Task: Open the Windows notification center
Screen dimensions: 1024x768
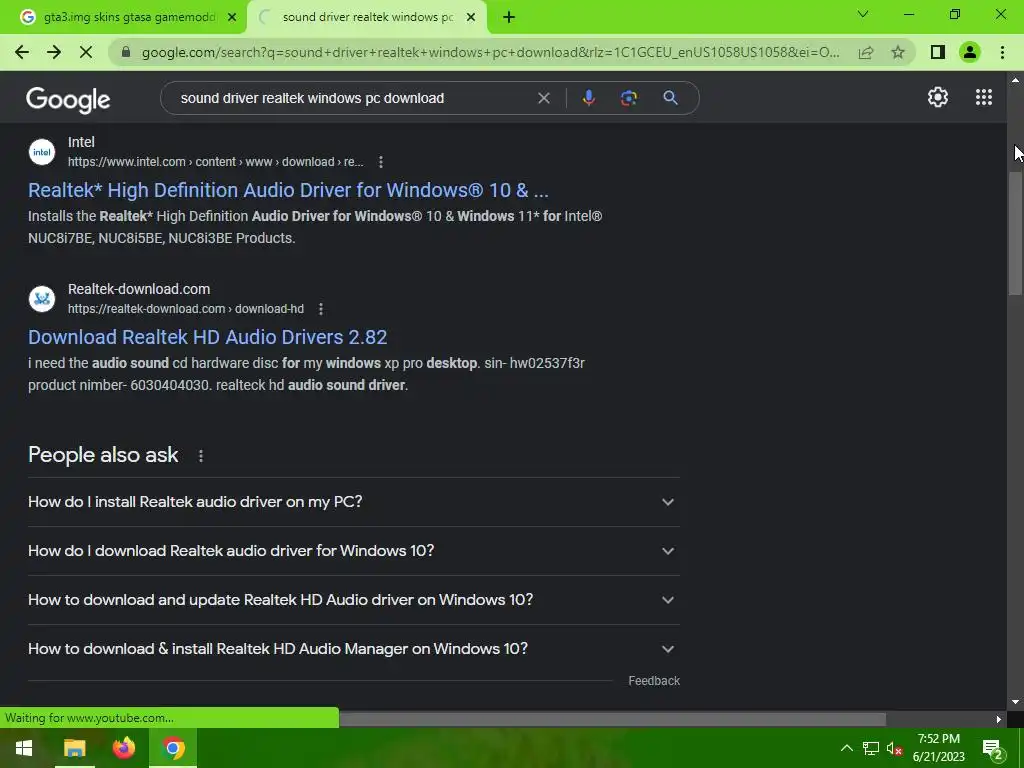Action: click(992, 748)
